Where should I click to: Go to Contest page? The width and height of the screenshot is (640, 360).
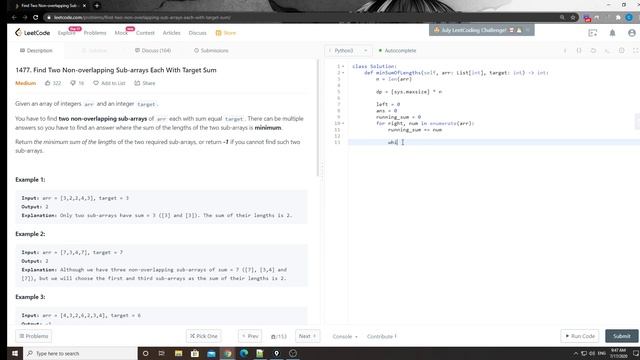pos(145,33)
